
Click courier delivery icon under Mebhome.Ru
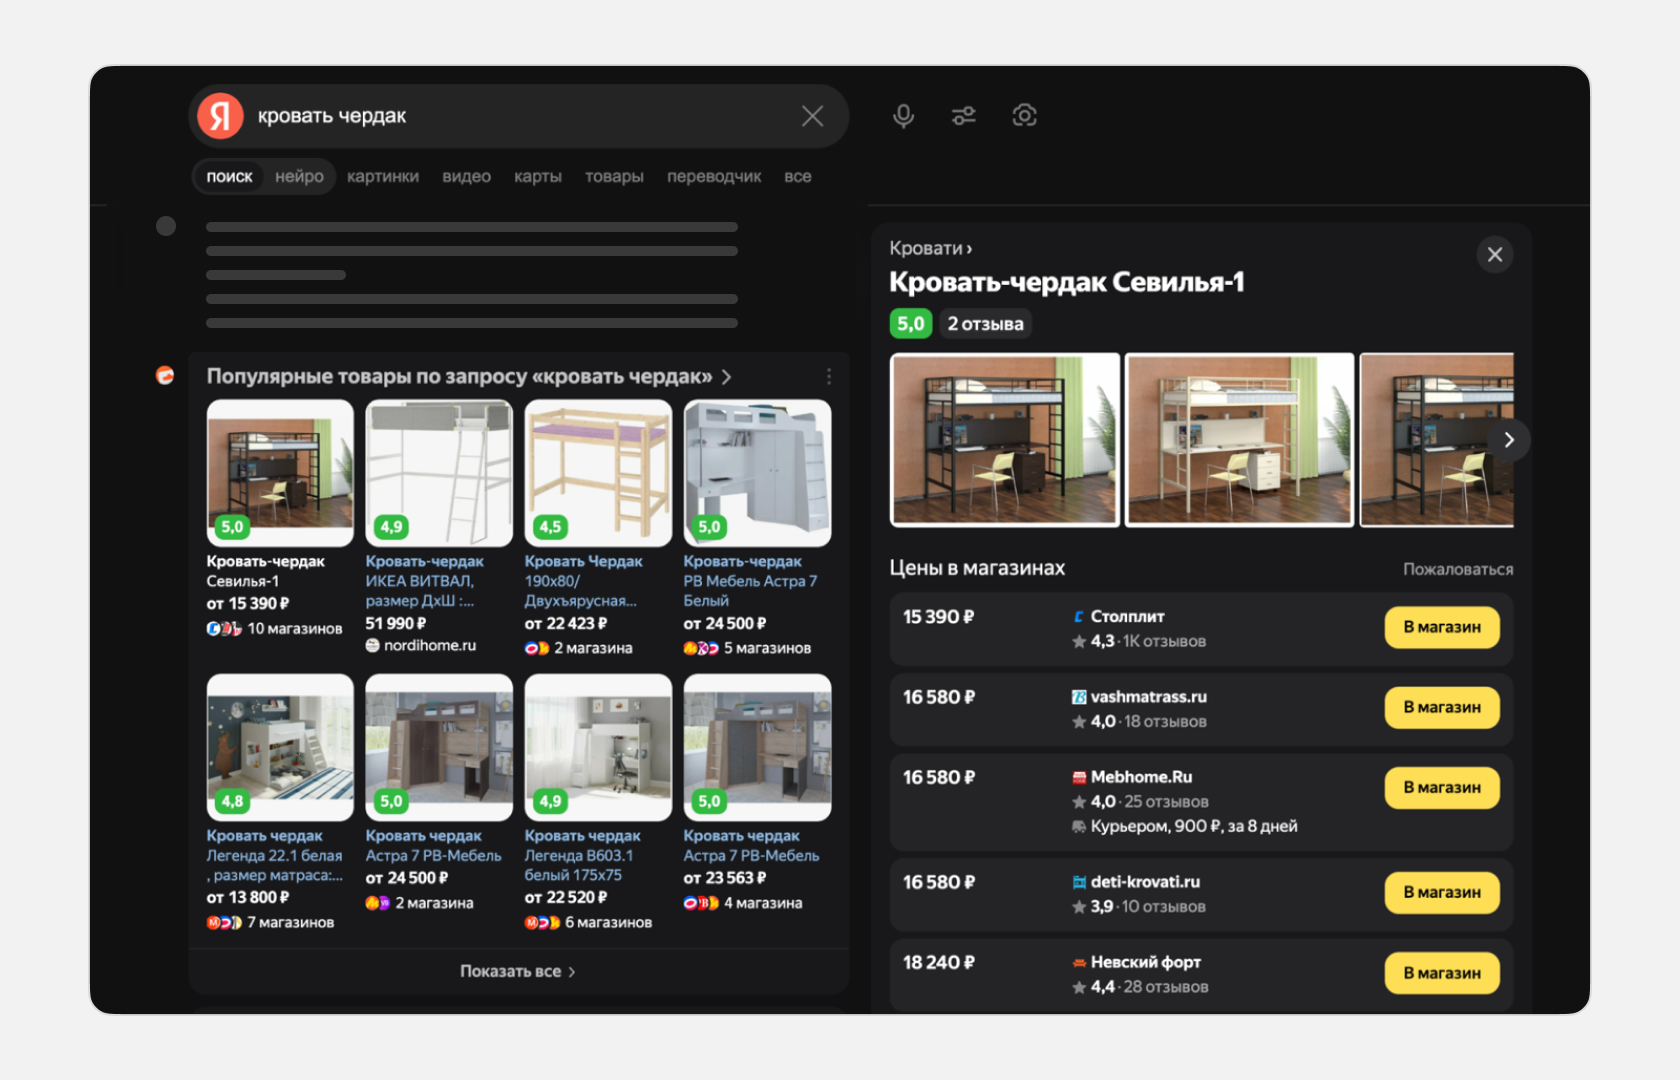[1079, 827]
